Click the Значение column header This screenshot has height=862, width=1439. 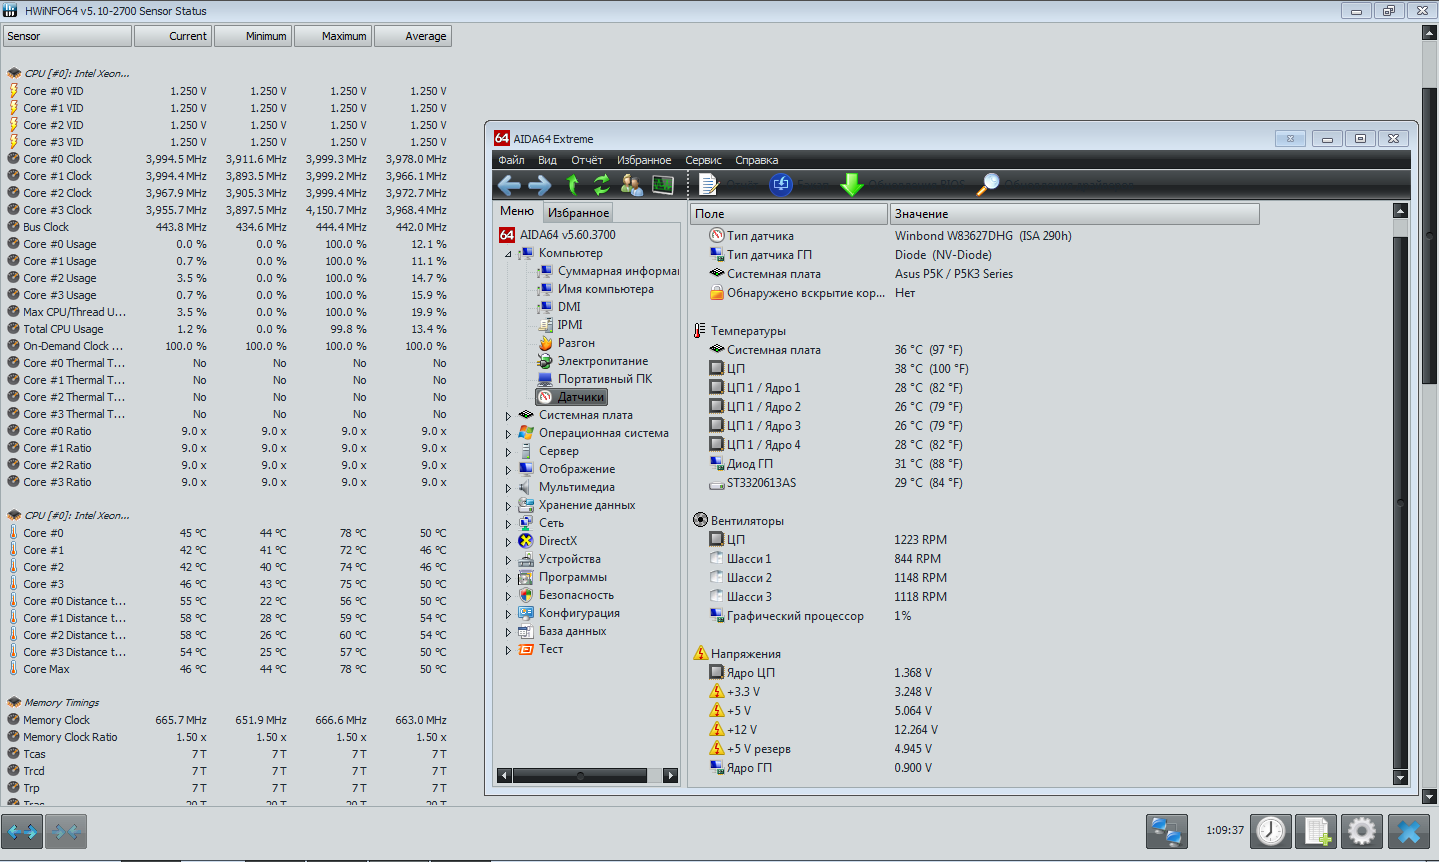coord(1074,214)
